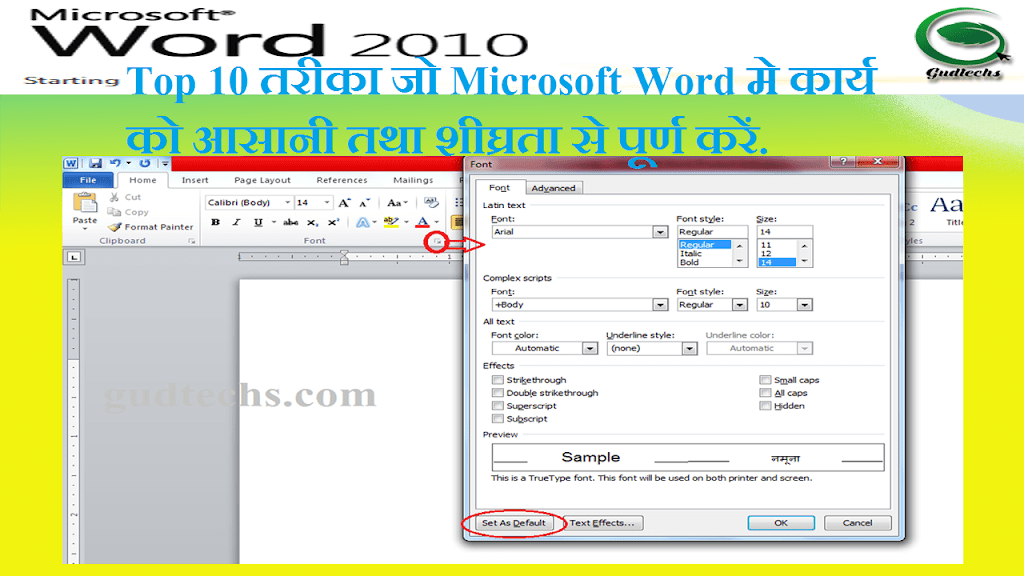Select Bold in Font style list
The height and width of the screenshot is (576, 1024).
[x=689, y=262]
